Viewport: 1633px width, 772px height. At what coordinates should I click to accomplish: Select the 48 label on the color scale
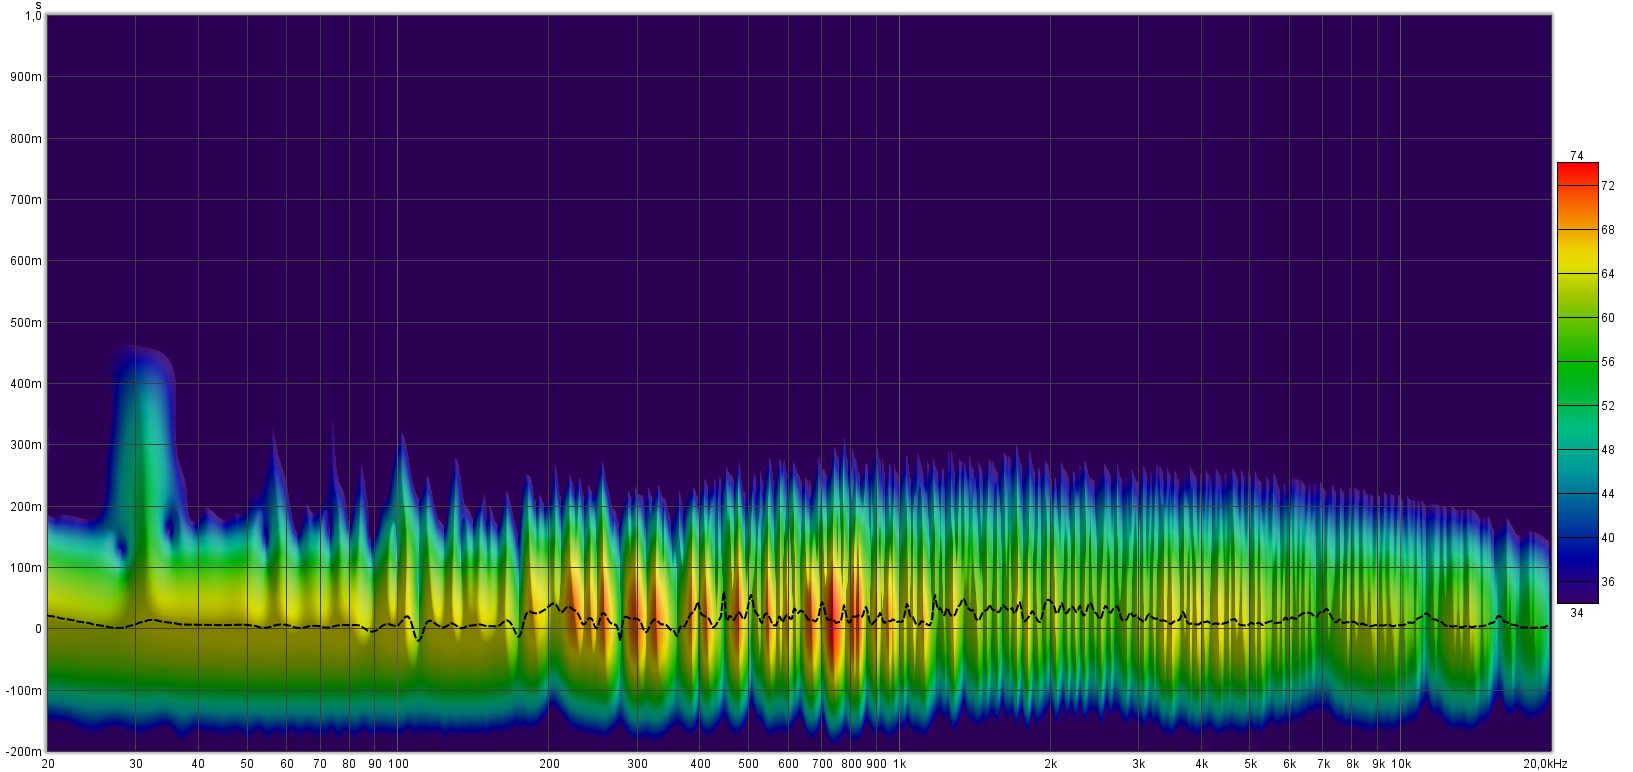[1607, 450]
